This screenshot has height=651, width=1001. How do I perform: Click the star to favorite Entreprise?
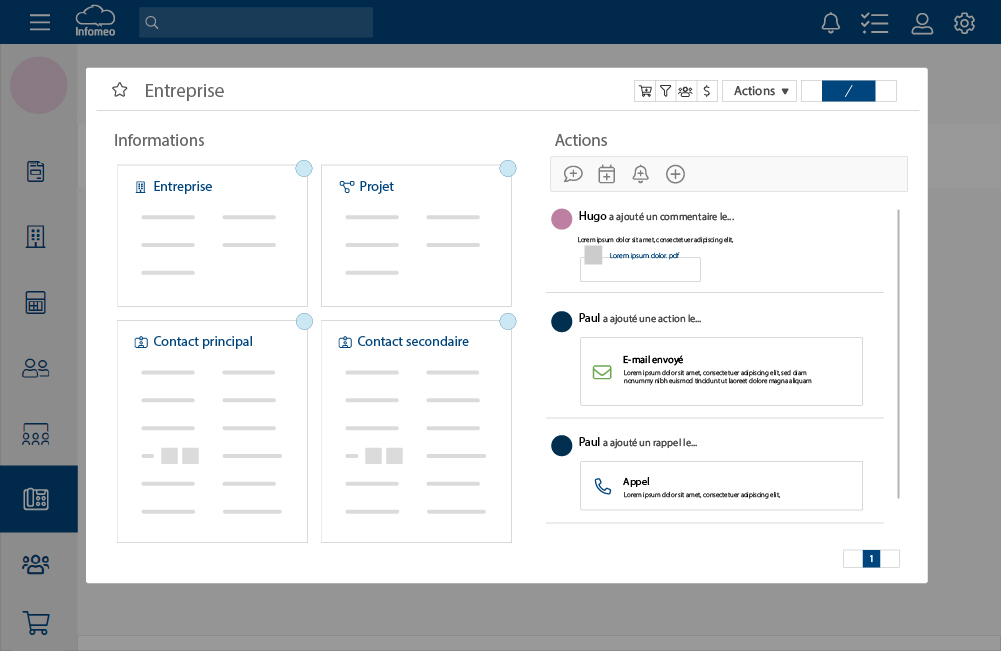(119, 90)
